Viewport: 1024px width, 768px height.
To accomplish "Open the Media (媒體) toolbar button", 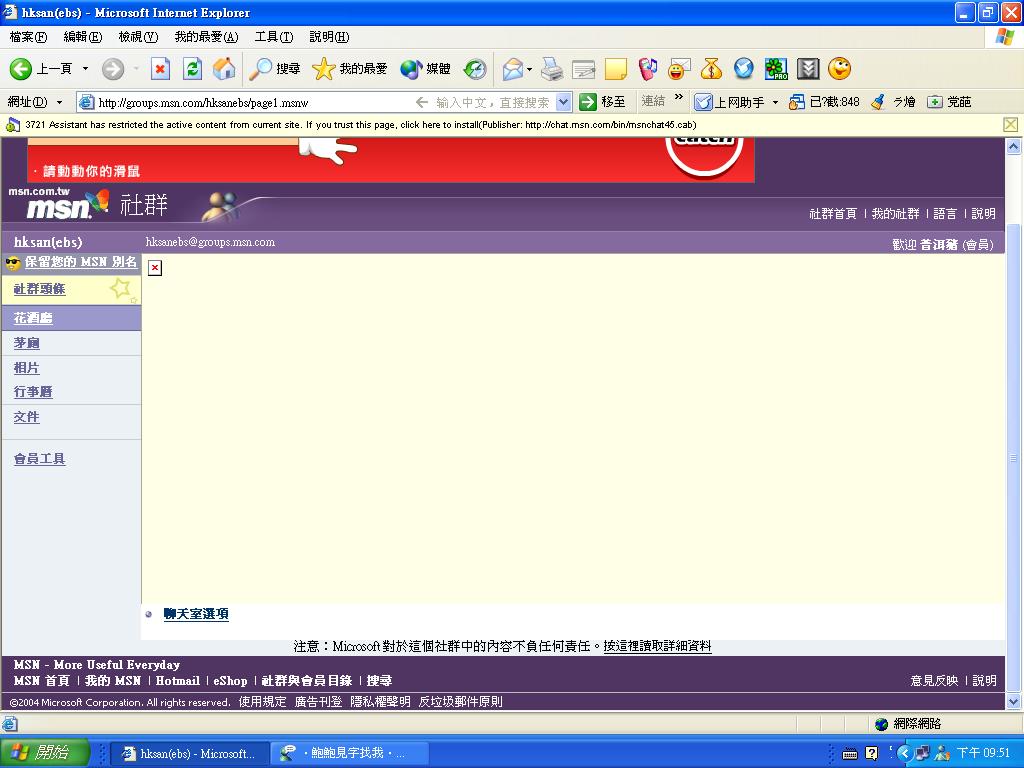I will coord(425,69).
